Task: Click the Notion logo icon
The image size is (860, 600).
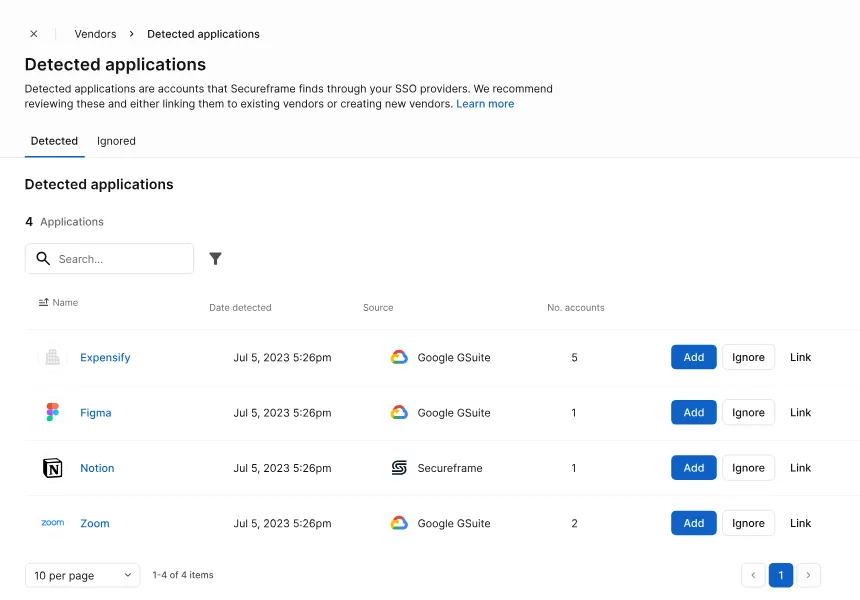Action: pyautogui.click(x=53, y=468)
